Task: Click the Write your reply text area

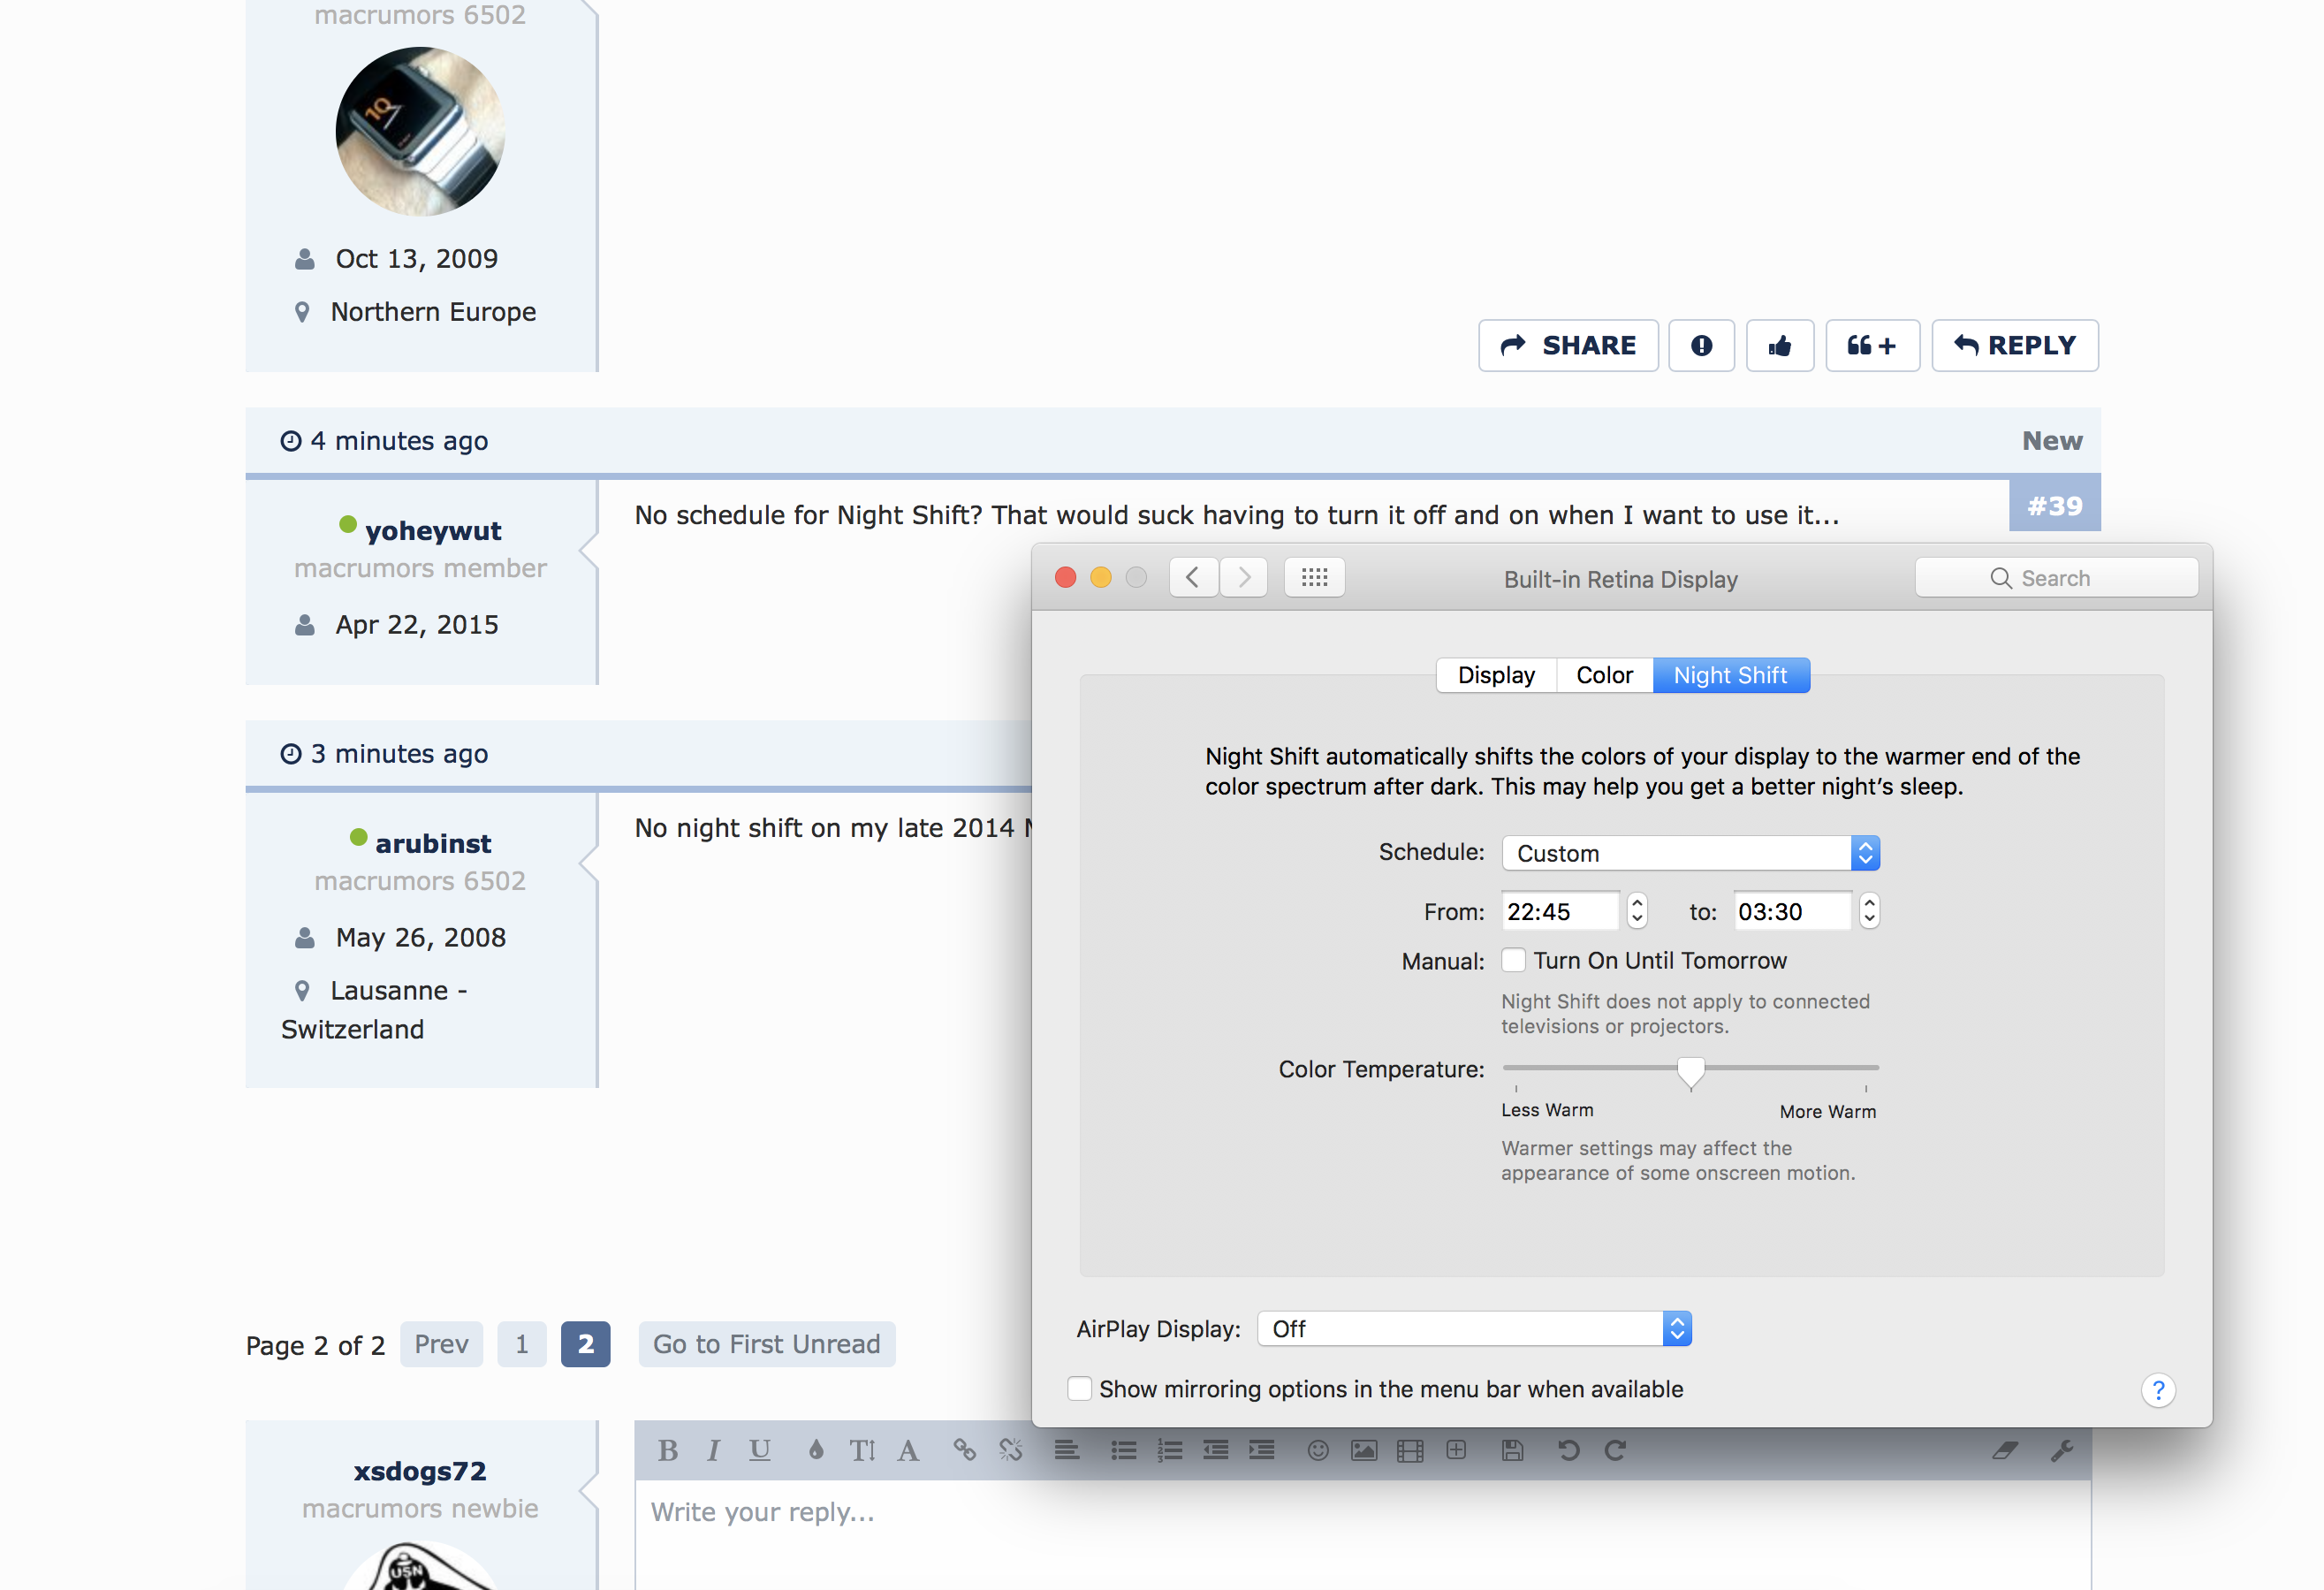Action: [1362, 1535]
